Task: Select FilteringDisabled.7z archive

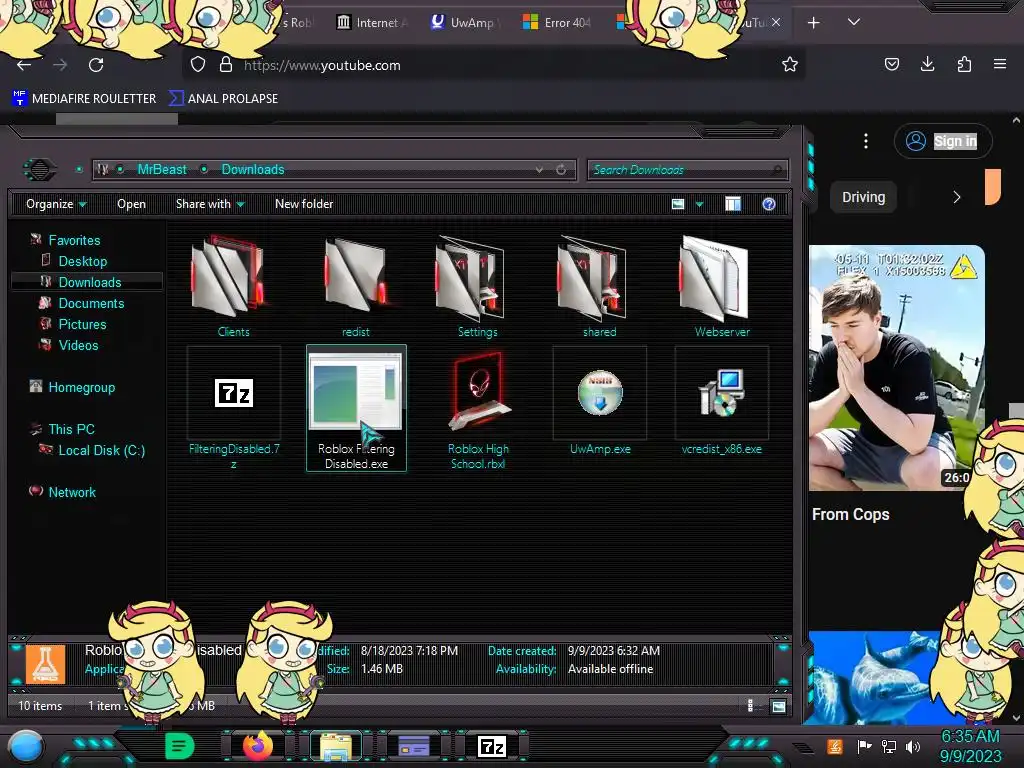Action: pyautogui.click(x=234, y=408)
